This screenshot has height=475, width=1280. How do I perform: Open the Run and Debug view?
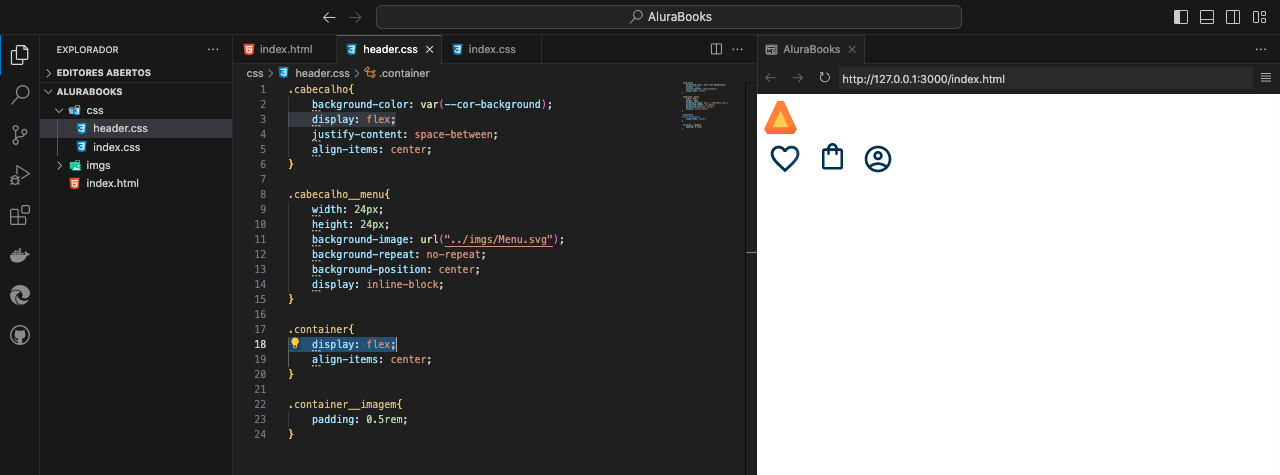tap(19, 175)
